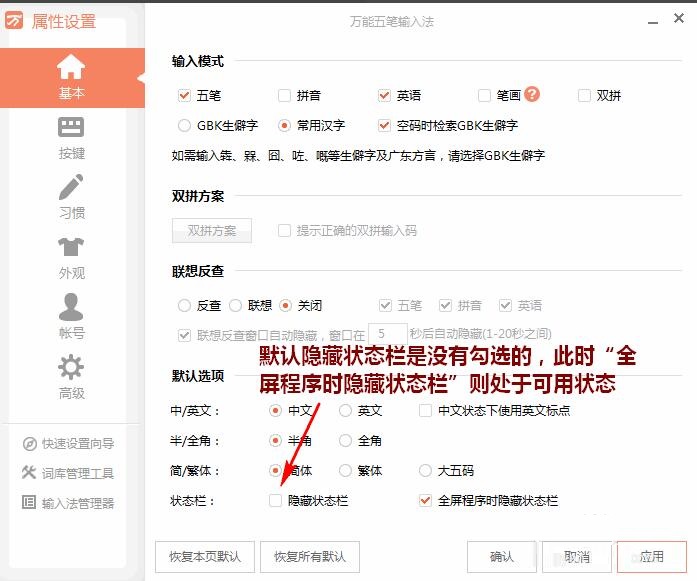
Task: Enable the 拼音 input mode
Action: click(x=284, y=95)
